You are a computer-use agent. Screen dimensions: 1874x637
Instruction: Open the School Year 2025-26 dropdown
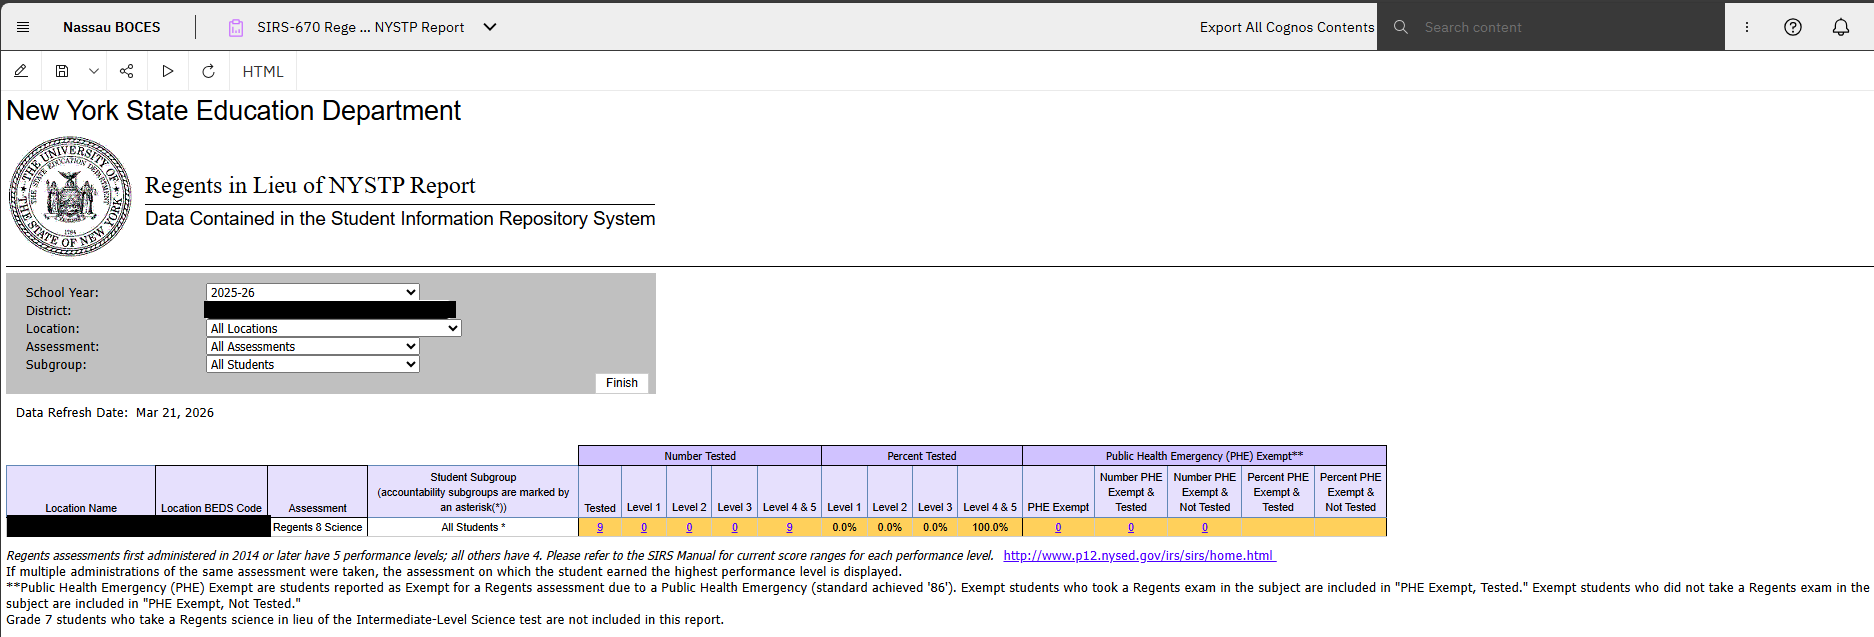click(312, 292)
